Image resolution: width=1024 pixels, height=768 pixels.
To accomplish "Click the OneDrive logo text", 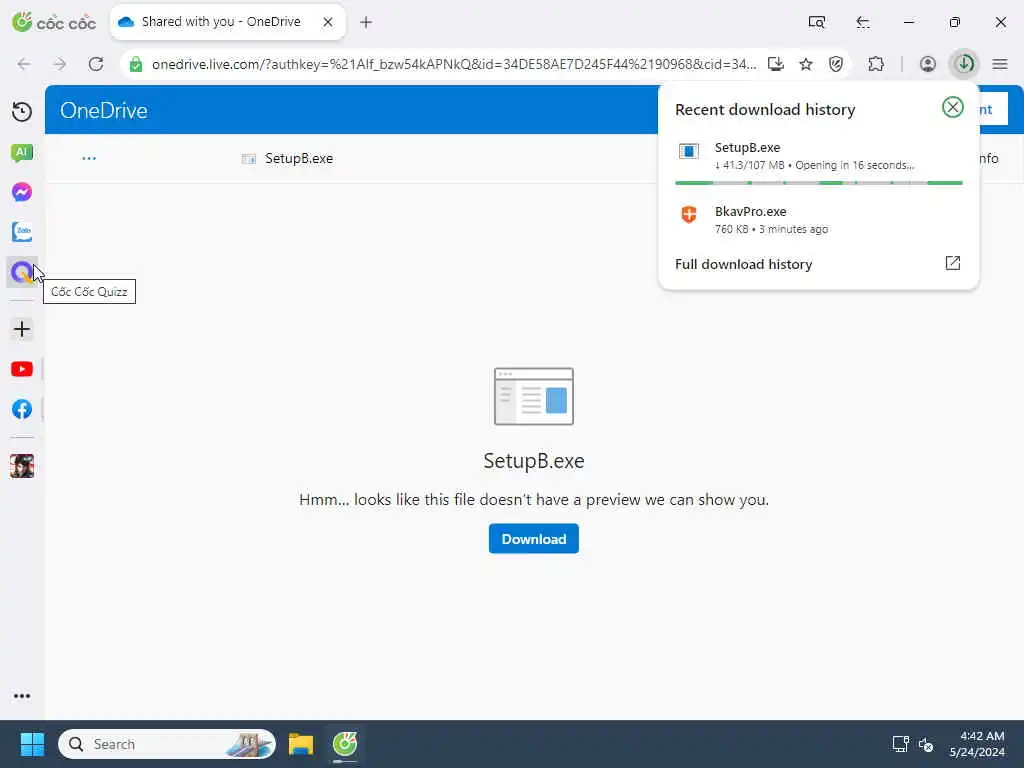I will click(104, 110).
